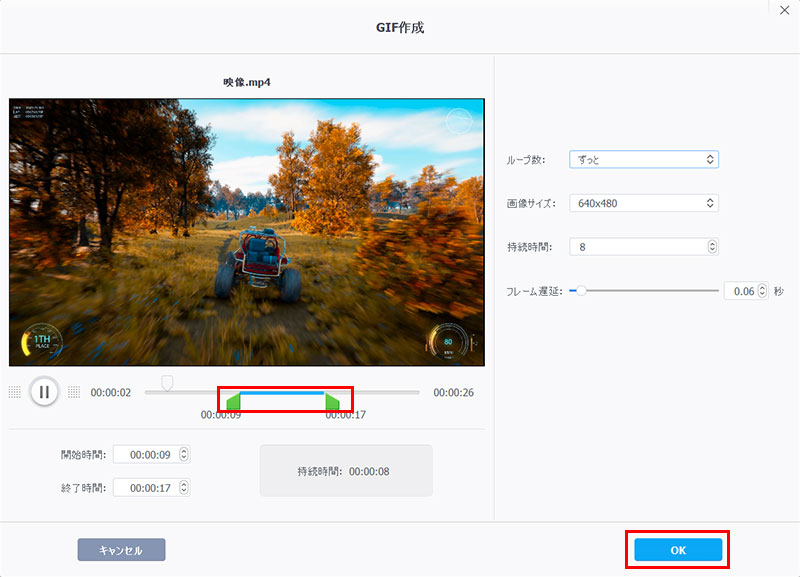Click the current time 00:00:02 label
Viewport: 800px width, 577px height.
click(111, 392)
